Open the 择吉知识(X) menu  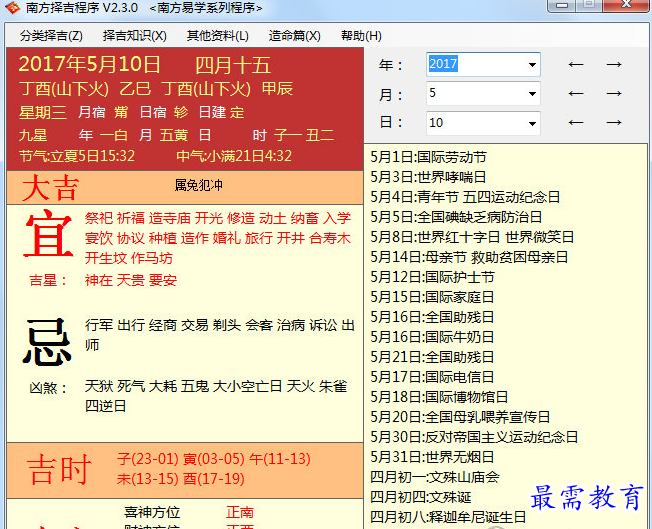(135, 36)
